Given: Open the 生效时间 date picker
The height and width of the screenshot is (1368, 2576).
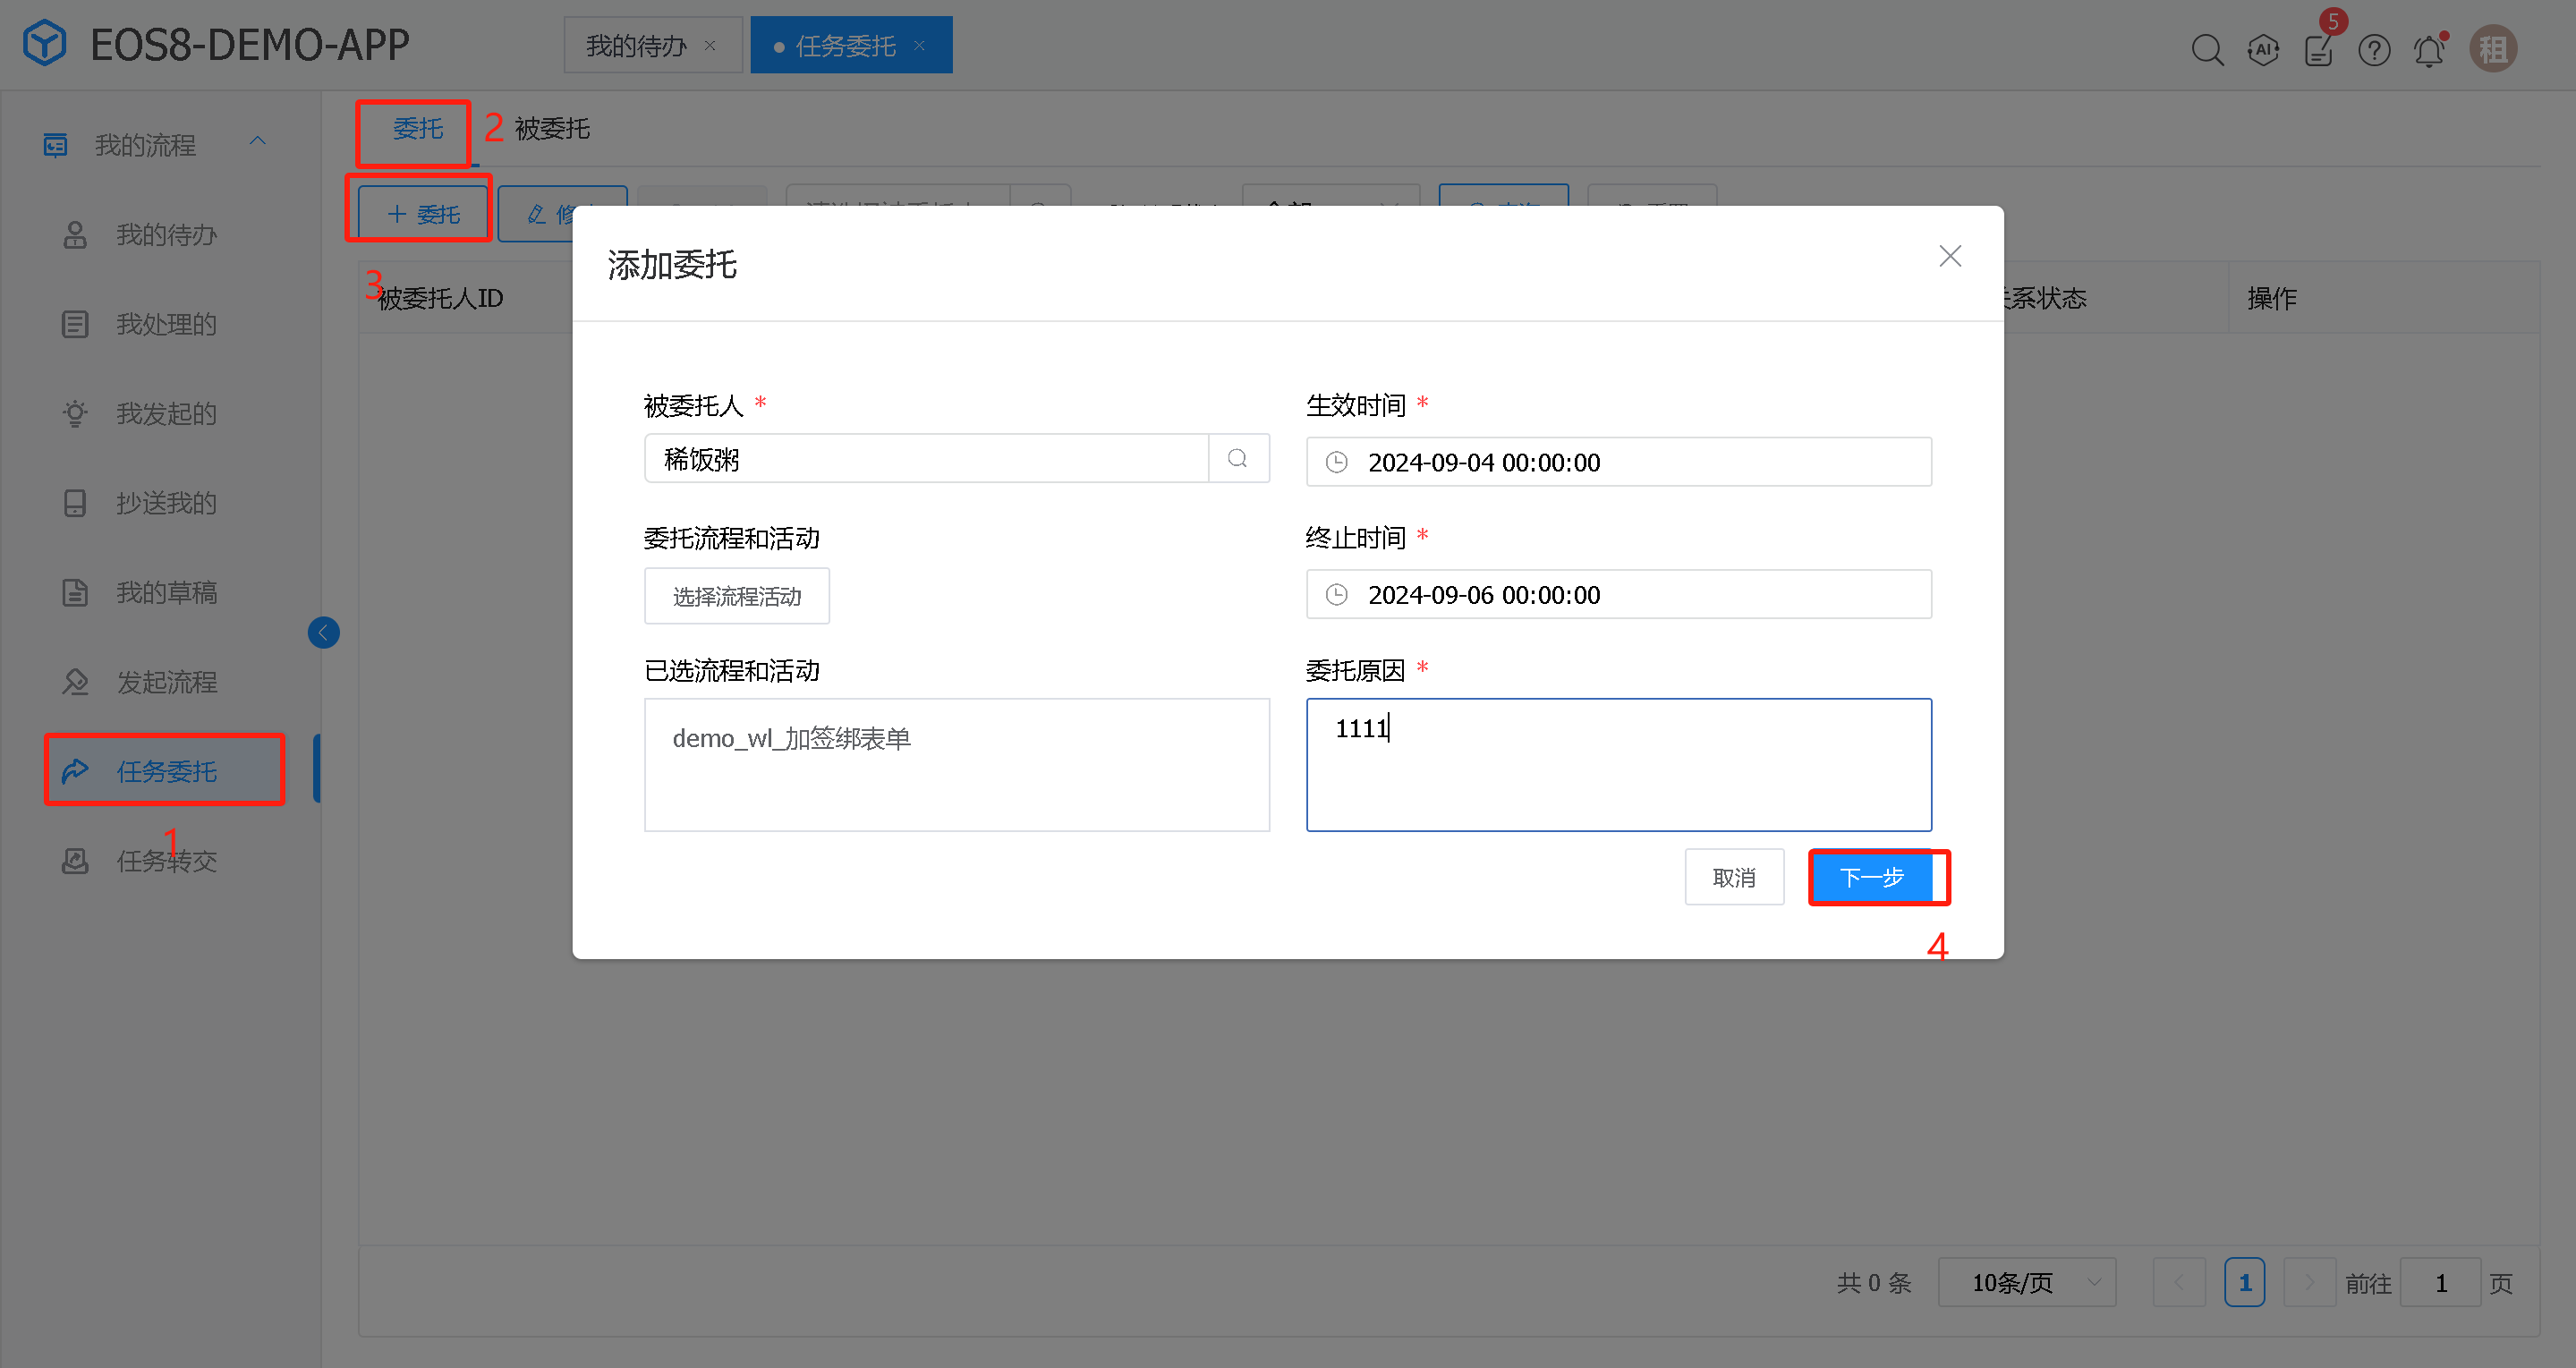Looking at the screenshot, I should pos(1618,462).
